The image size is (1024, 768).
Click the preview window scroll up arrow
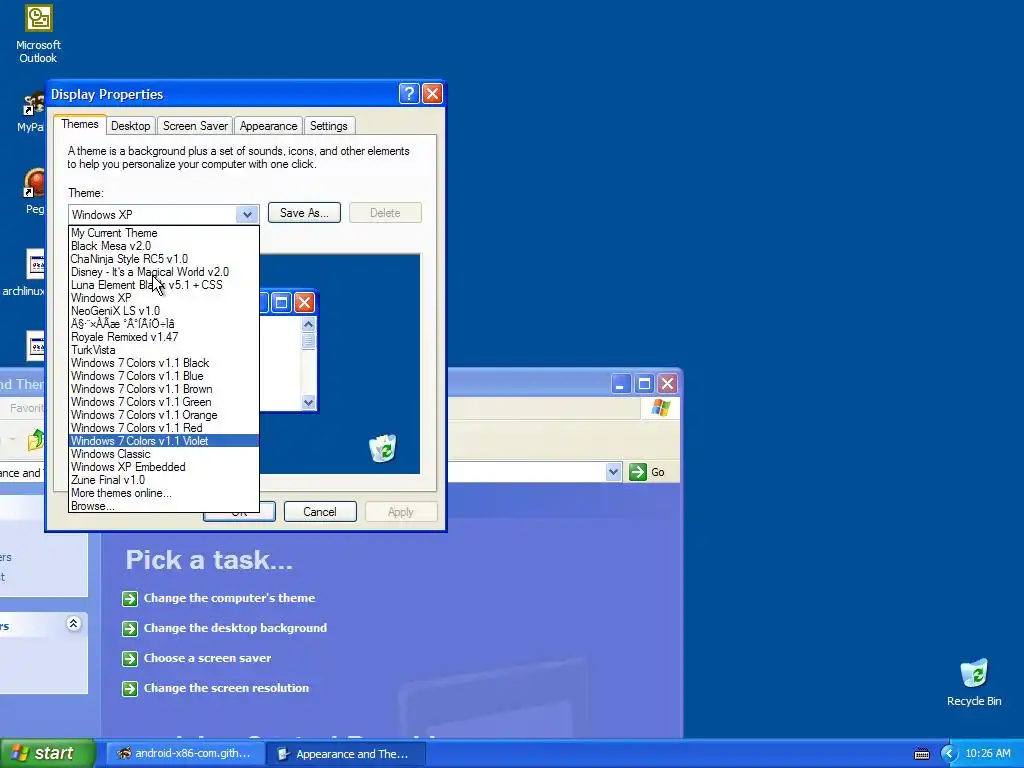308,325
